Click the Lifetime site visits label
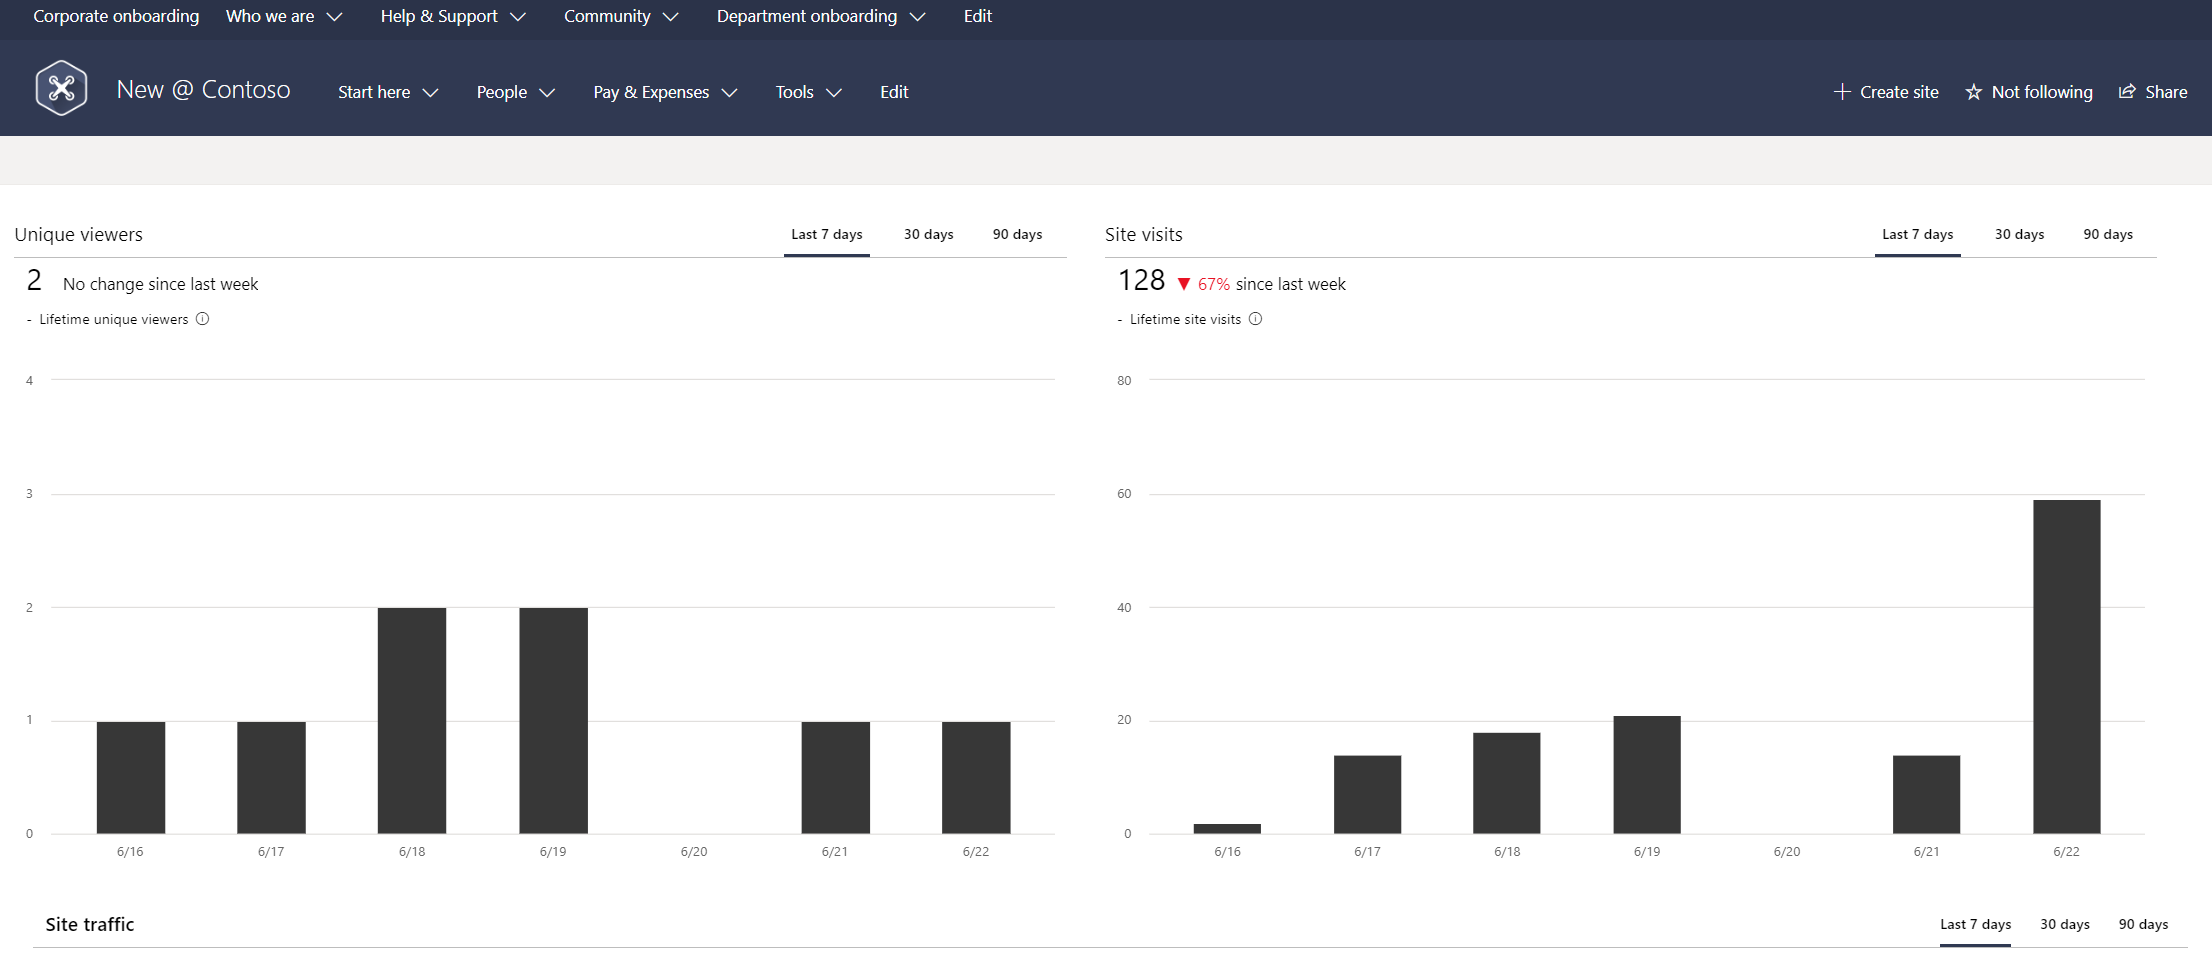The height and width of the screenshot is (963, 2212). (x=1185, y=319)
